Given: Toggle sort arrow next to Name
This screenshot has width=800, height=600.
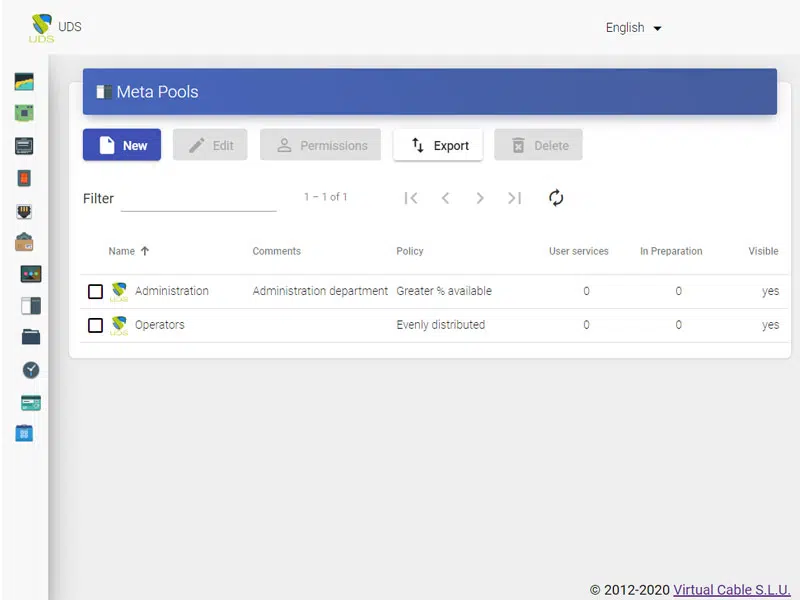Looking at the screenshot, I should pos(145,251).
